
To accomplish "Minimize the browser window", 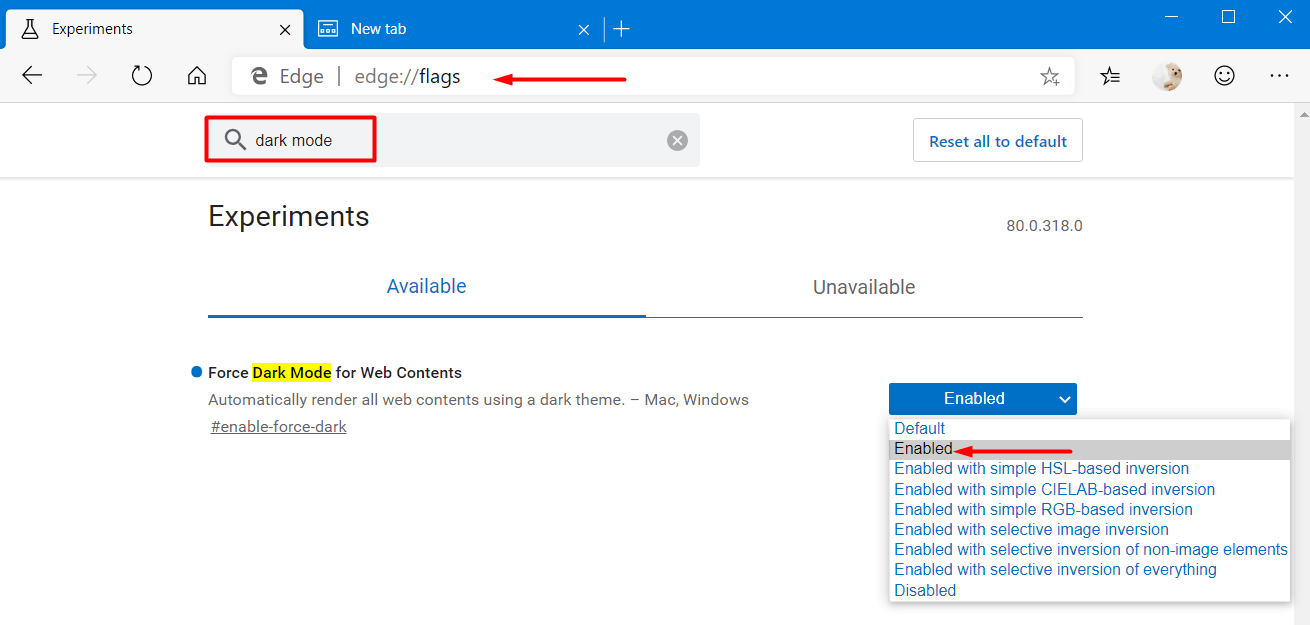I will [1172, 17].
